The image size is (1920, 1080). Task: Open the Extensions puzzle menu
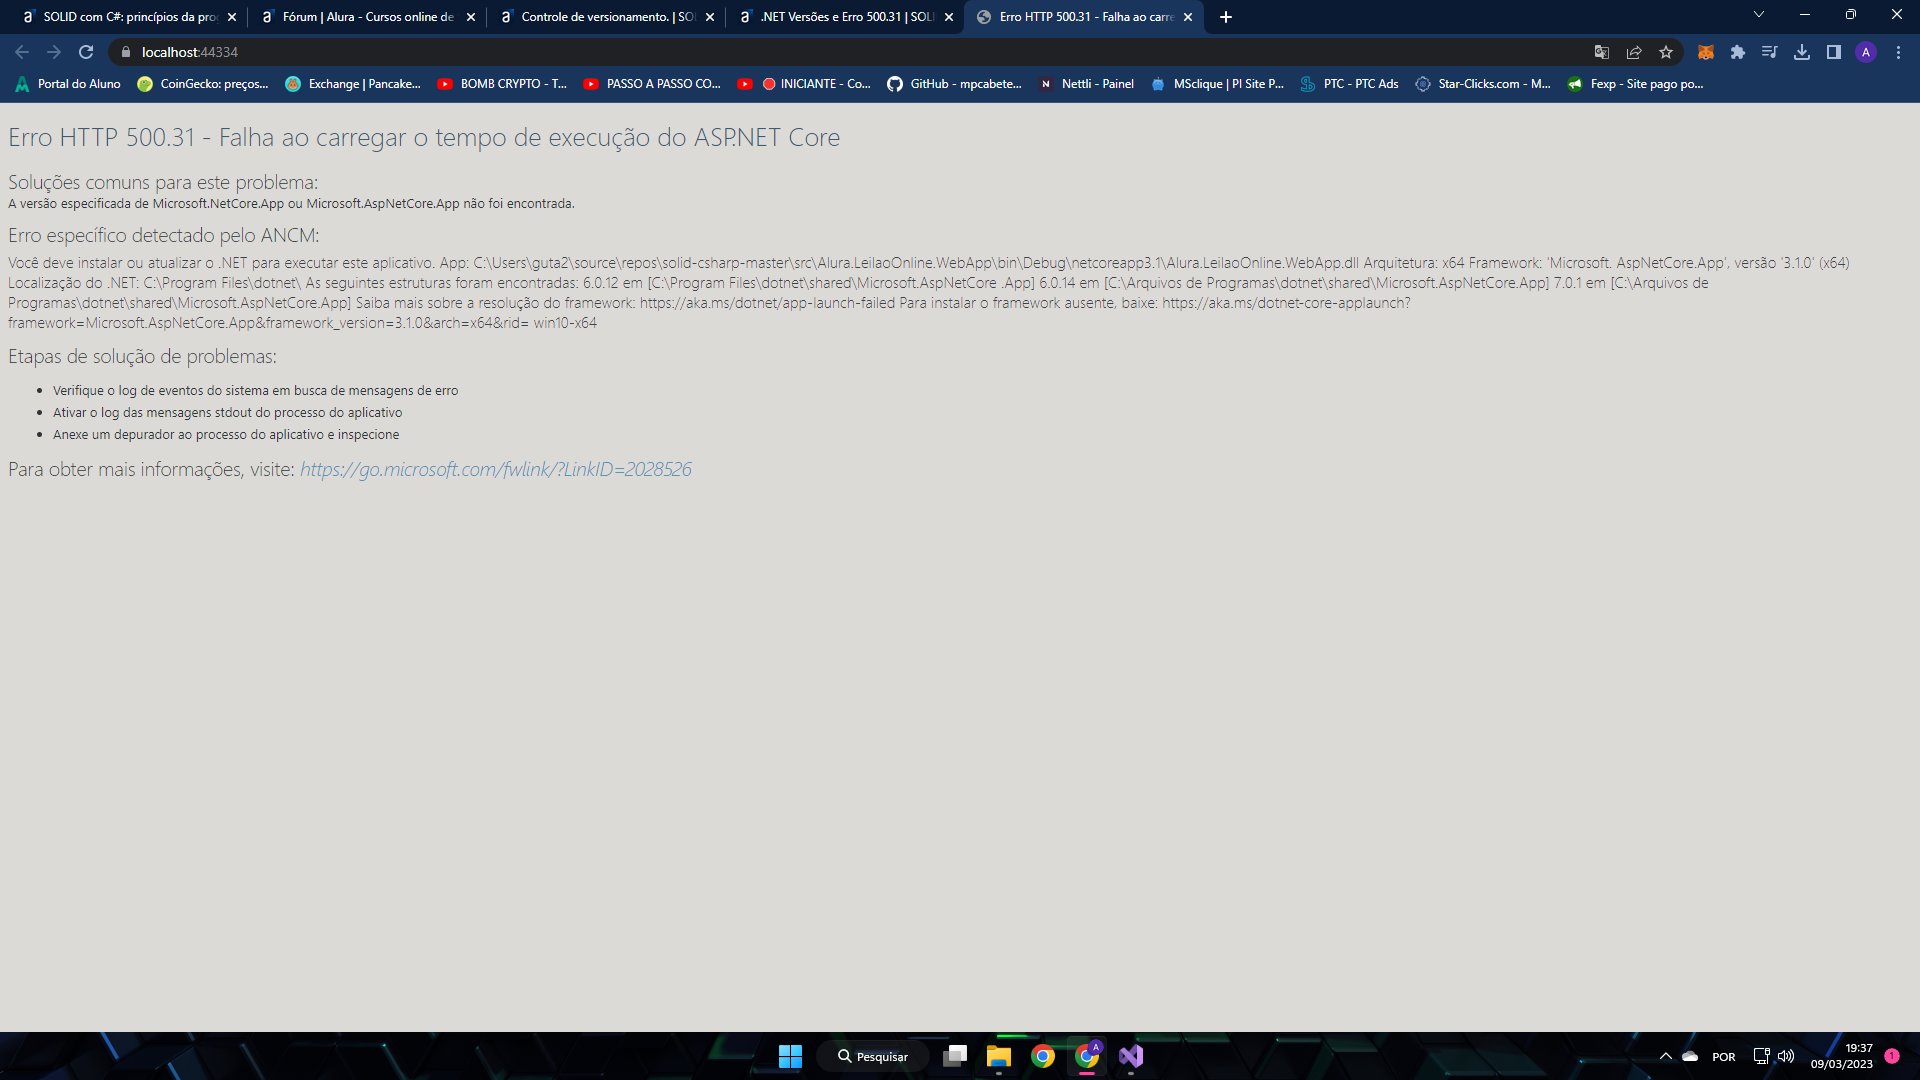coord(1738,52)
